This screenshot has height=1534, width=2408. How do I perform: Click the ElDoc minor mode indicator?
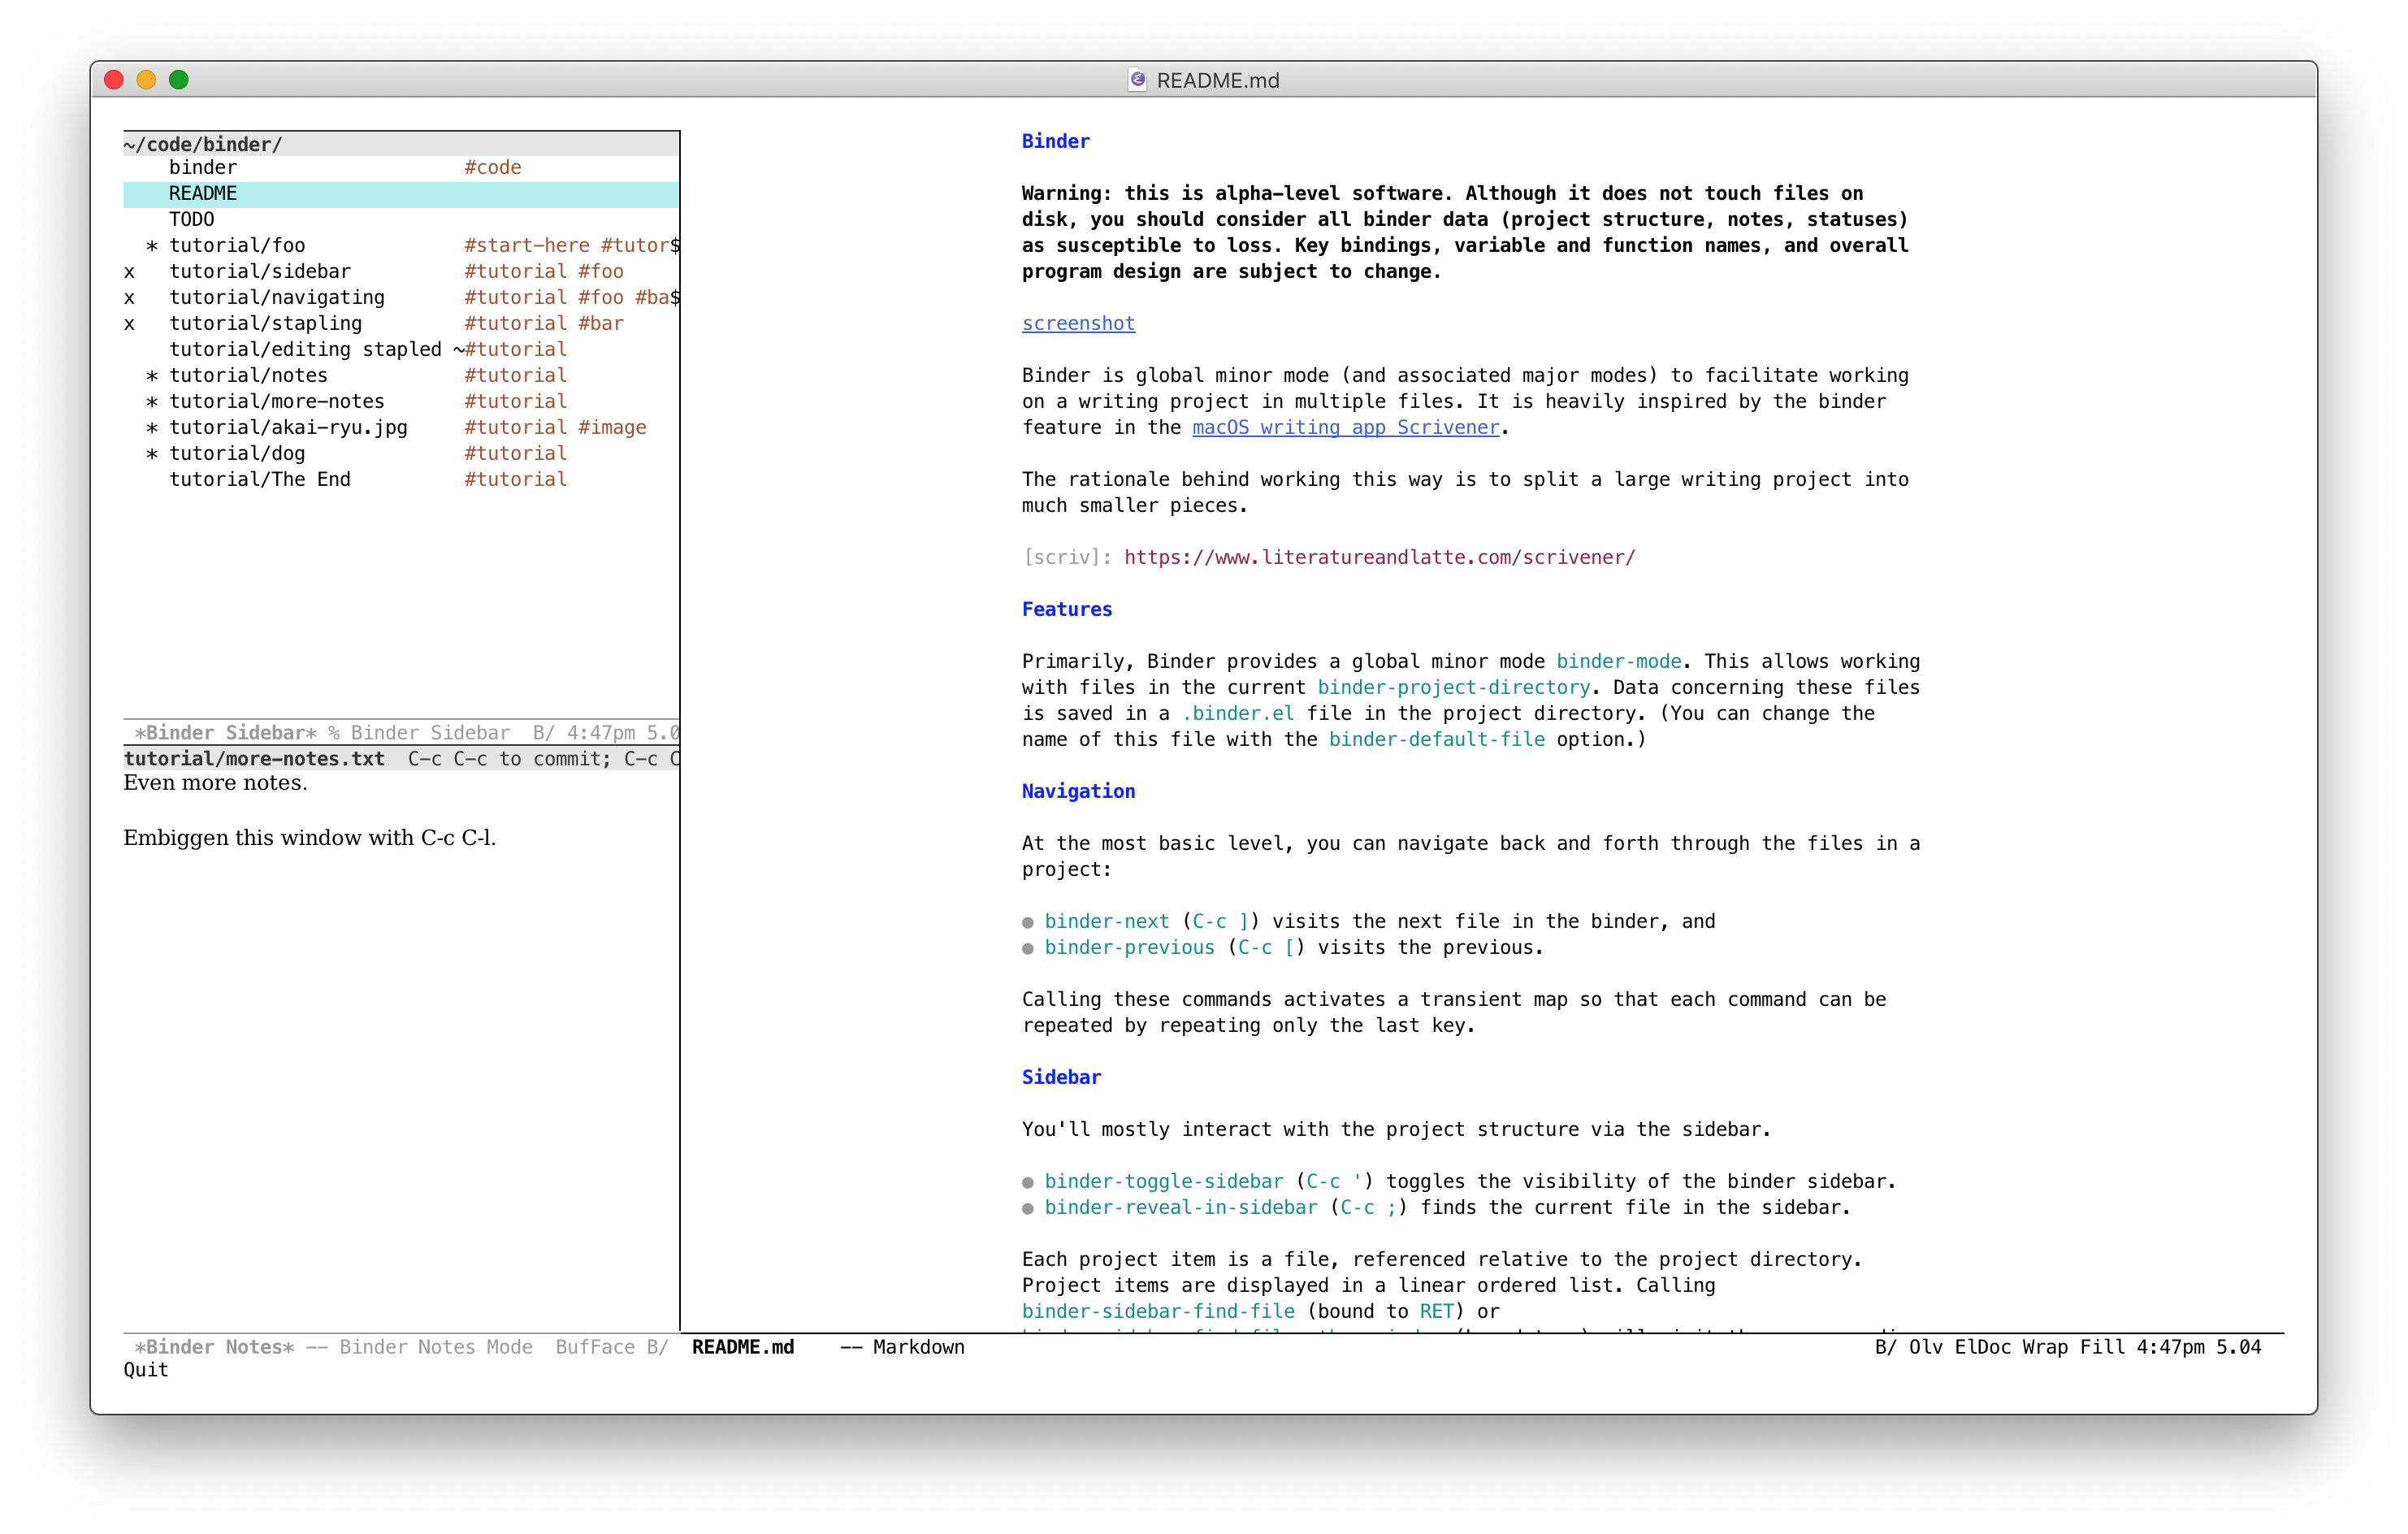pyautogui.click(x=1982, y=1346)
